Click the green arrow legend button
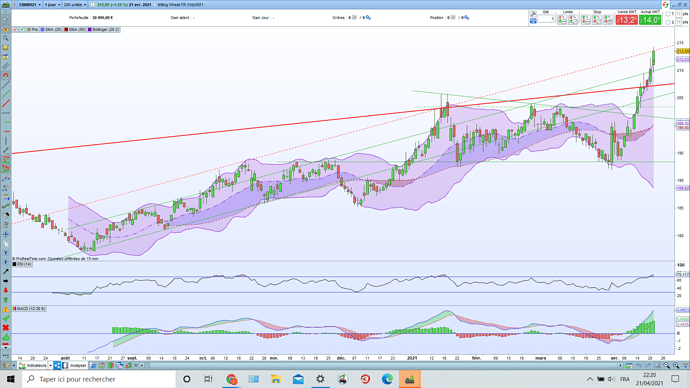This screenshot has height=388, width=690. 22,29
